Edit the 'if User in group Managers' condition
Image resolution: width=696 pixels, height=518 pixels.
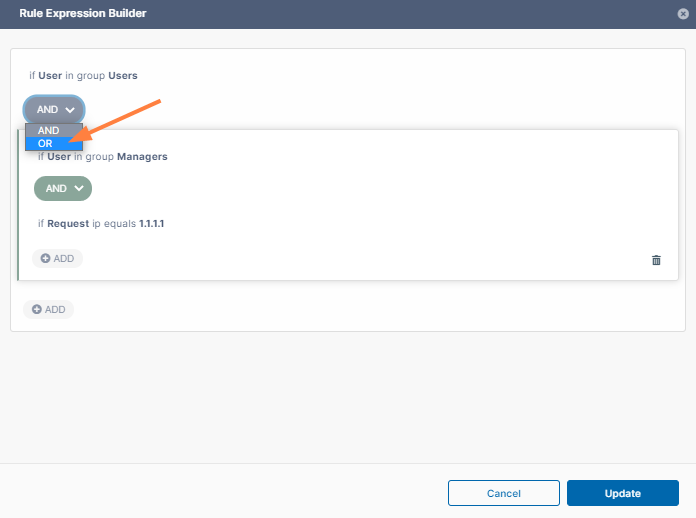coord(101,157)
